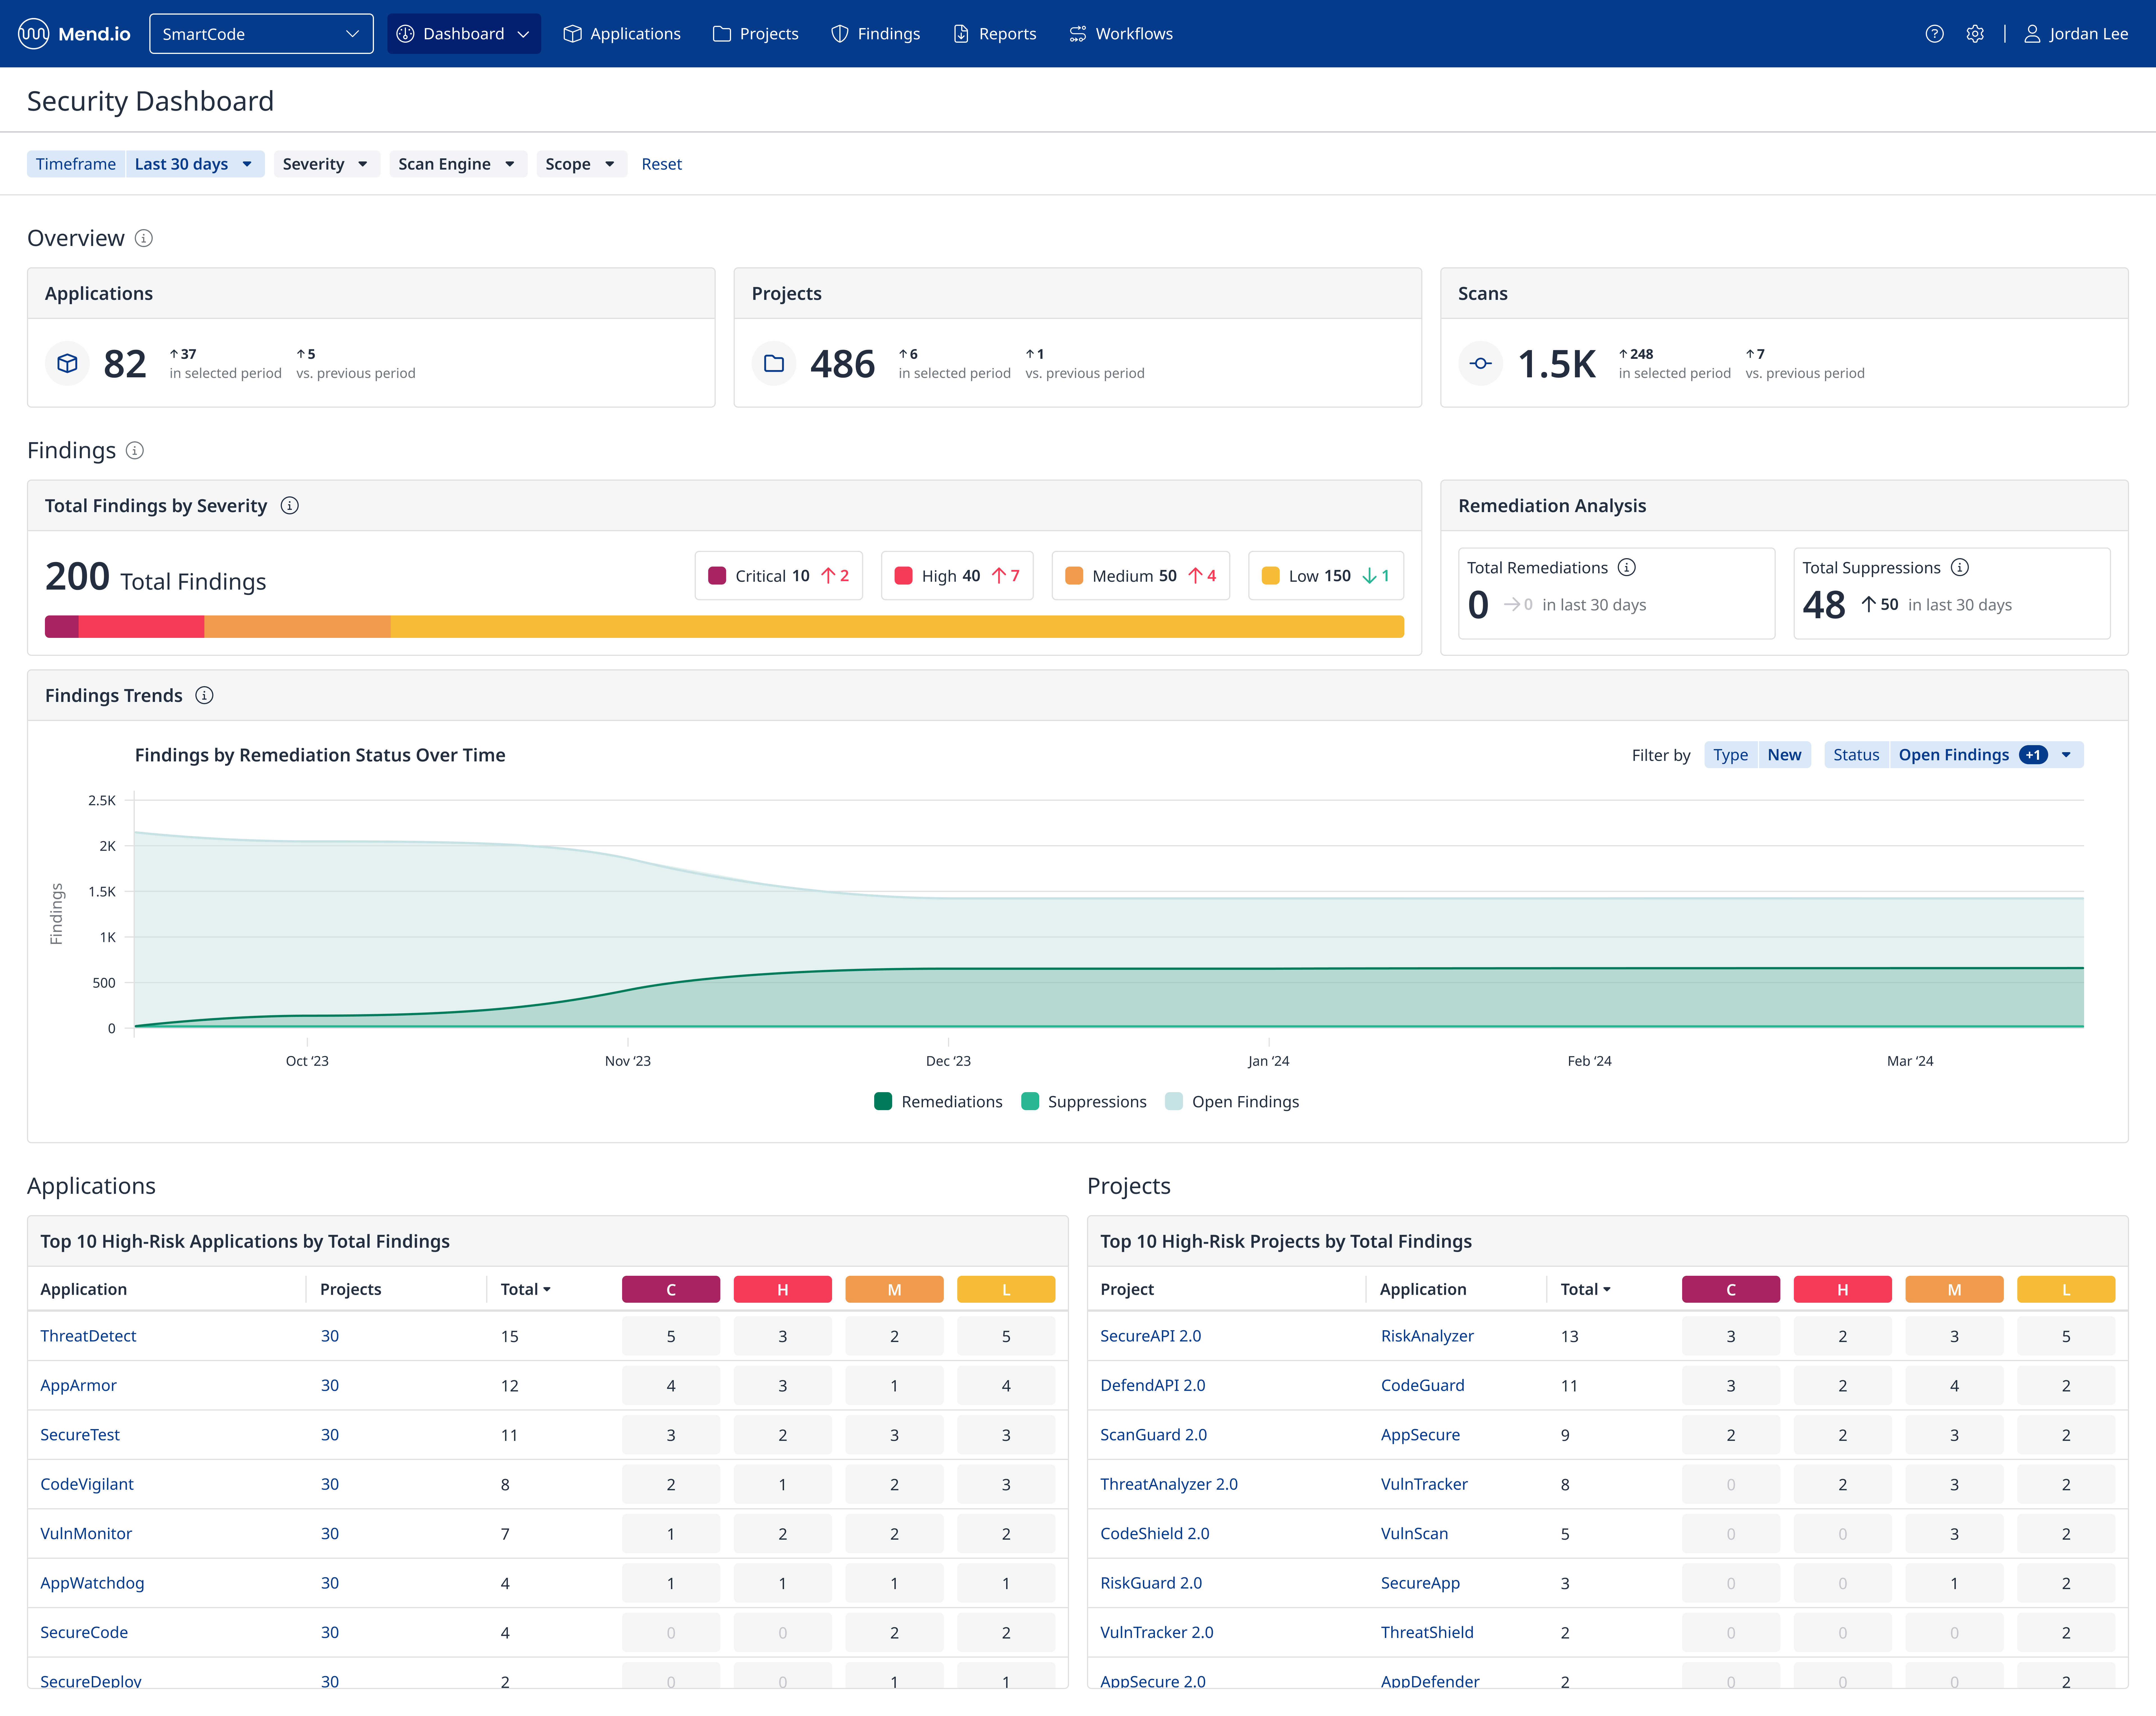
Task: Click info icon next to Overview heading
Action: (x=144, y=238)
